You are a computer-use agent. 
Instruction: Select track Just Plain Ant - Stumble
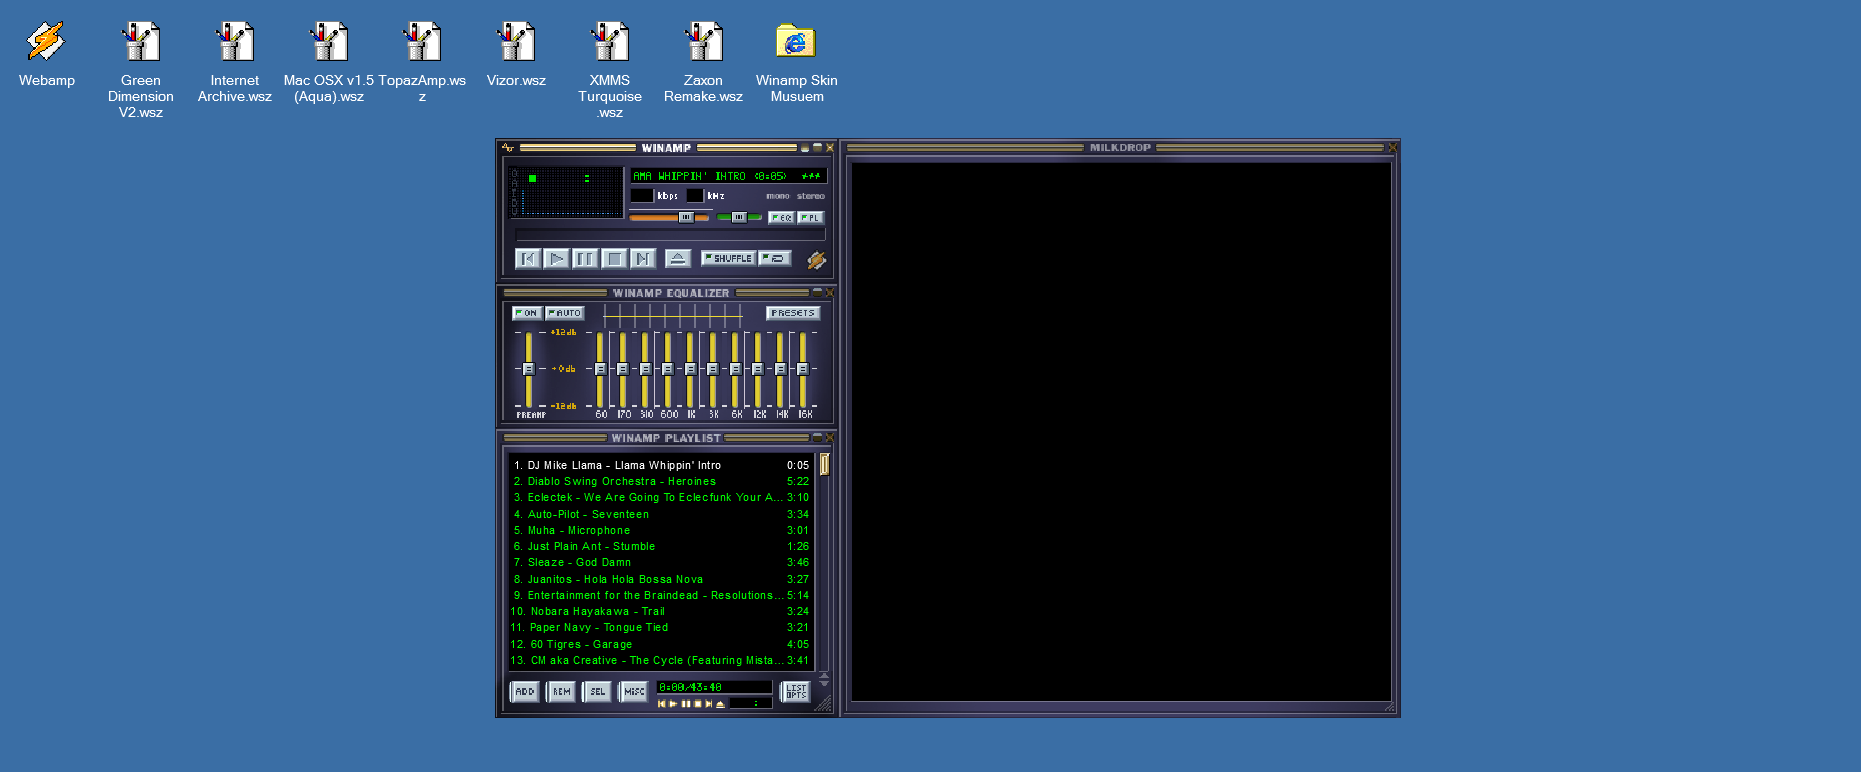coord(661,546)
